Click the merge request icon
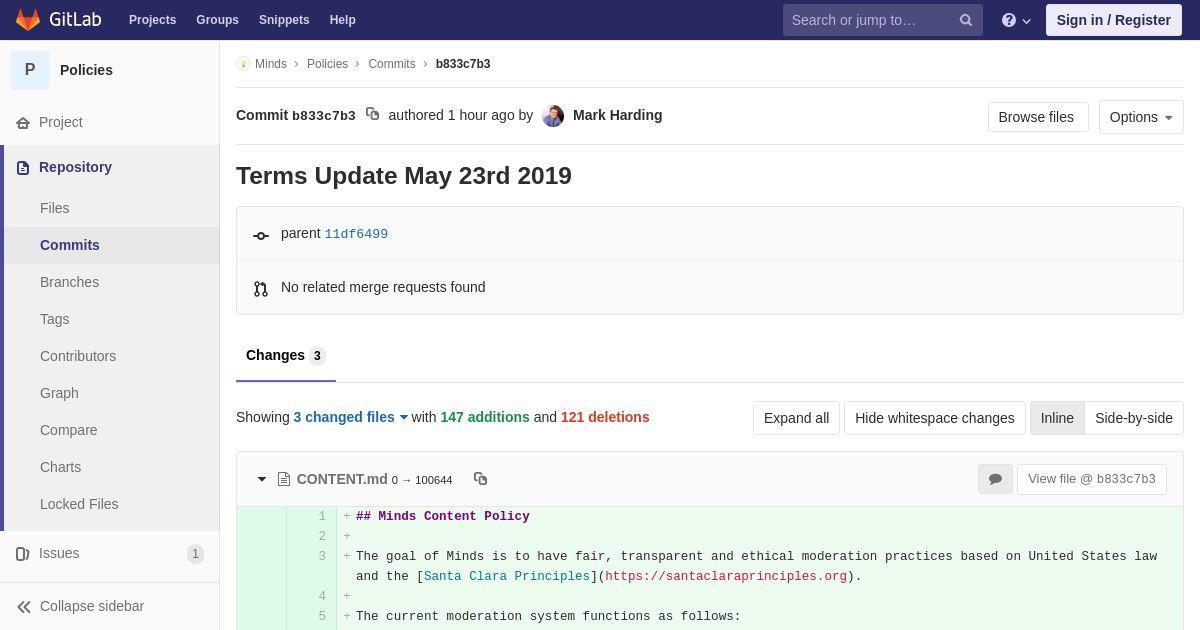 (261, 289)
